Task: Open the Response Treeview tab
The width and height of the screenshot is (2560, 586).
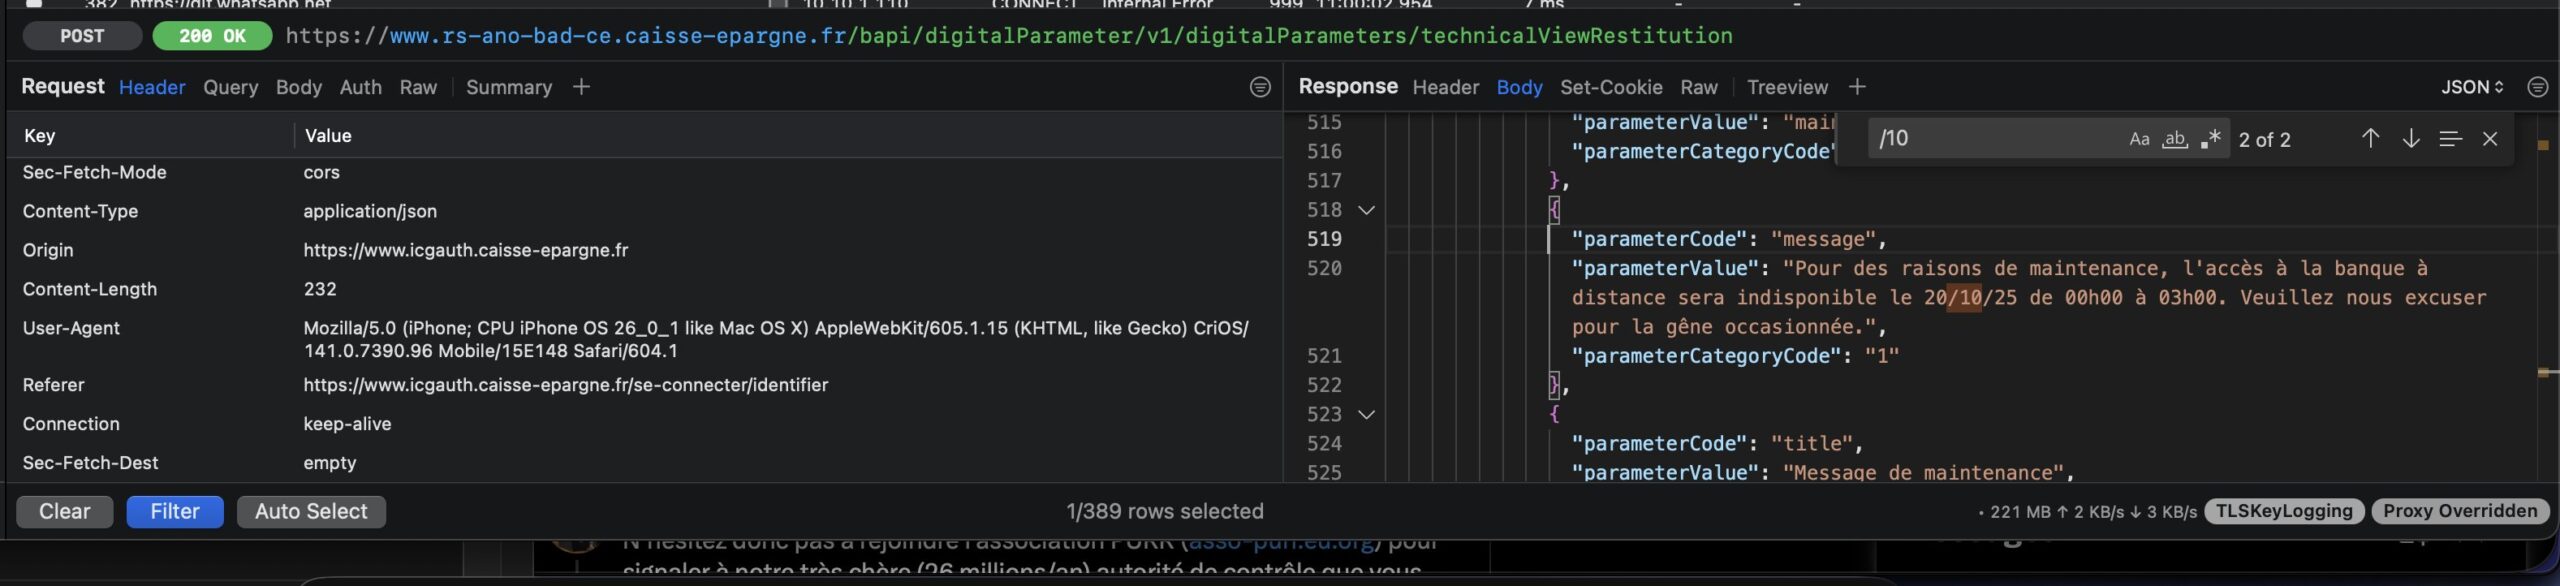Action: [1787, 87]
